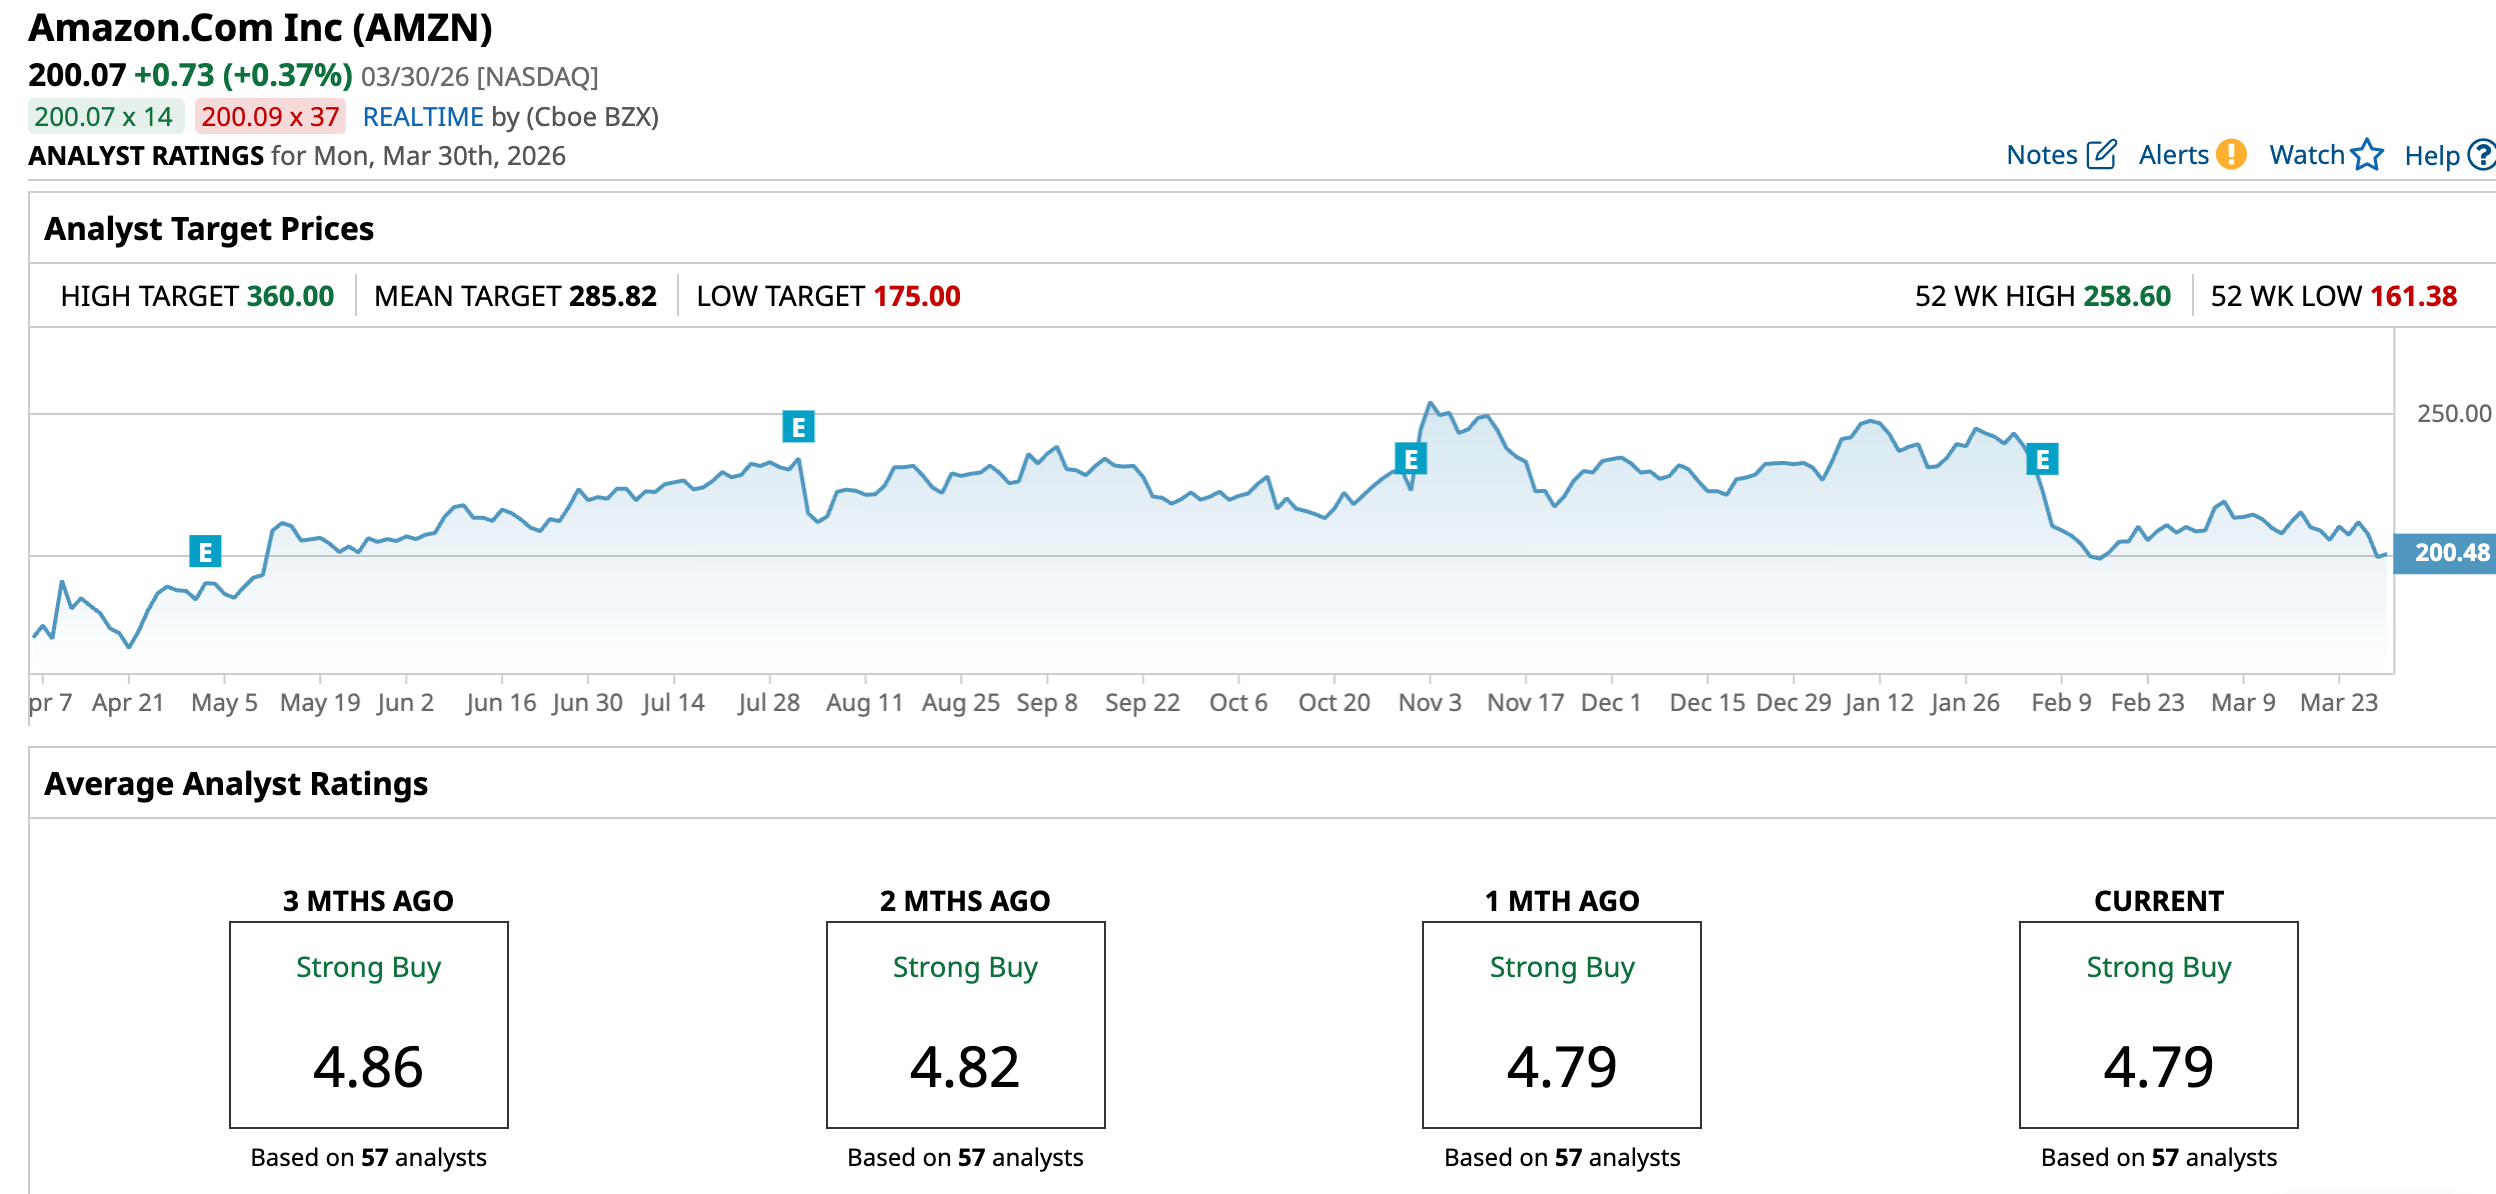Click the earnings E marker near May 5
Image resolution: width=2496 pixels, height=1194 pixels.
tap(205, 551)
